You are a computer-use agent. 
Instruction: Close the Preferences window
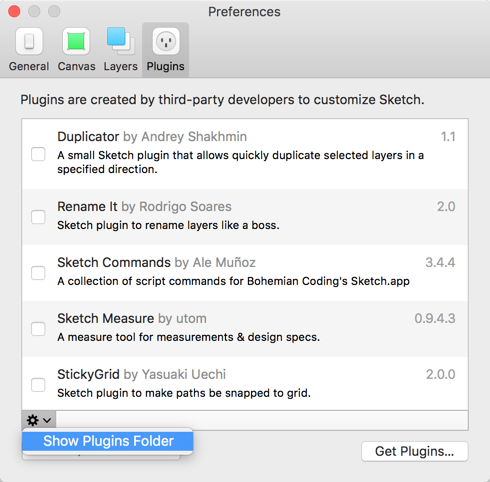(x=14, y=11)
